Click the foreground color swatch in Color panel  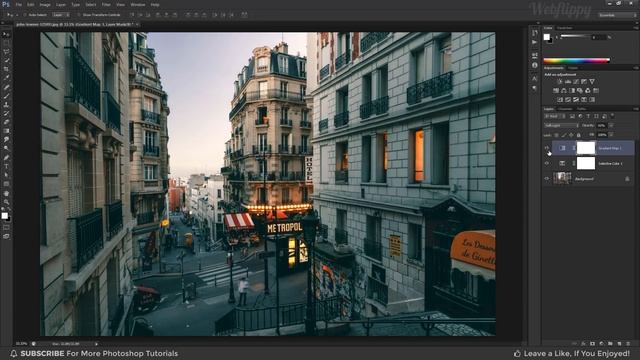(x=547, y=37)
